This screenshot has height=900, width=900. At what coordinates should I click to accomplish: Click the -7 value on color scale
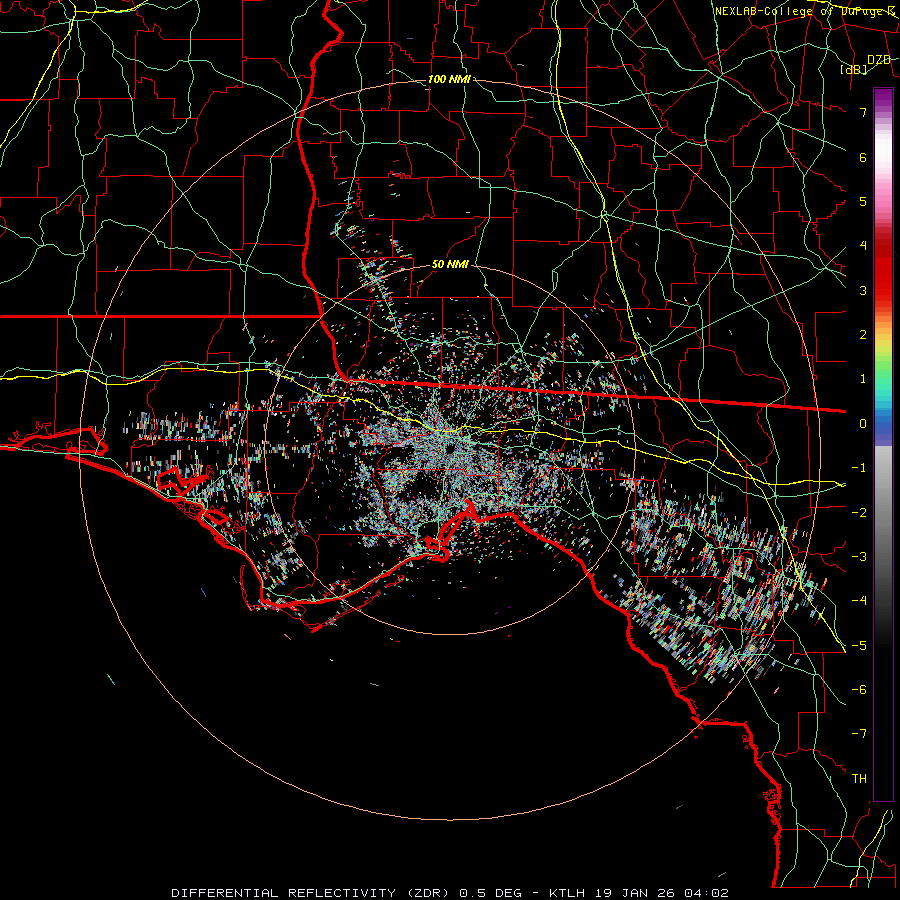(x=859, y=734)
